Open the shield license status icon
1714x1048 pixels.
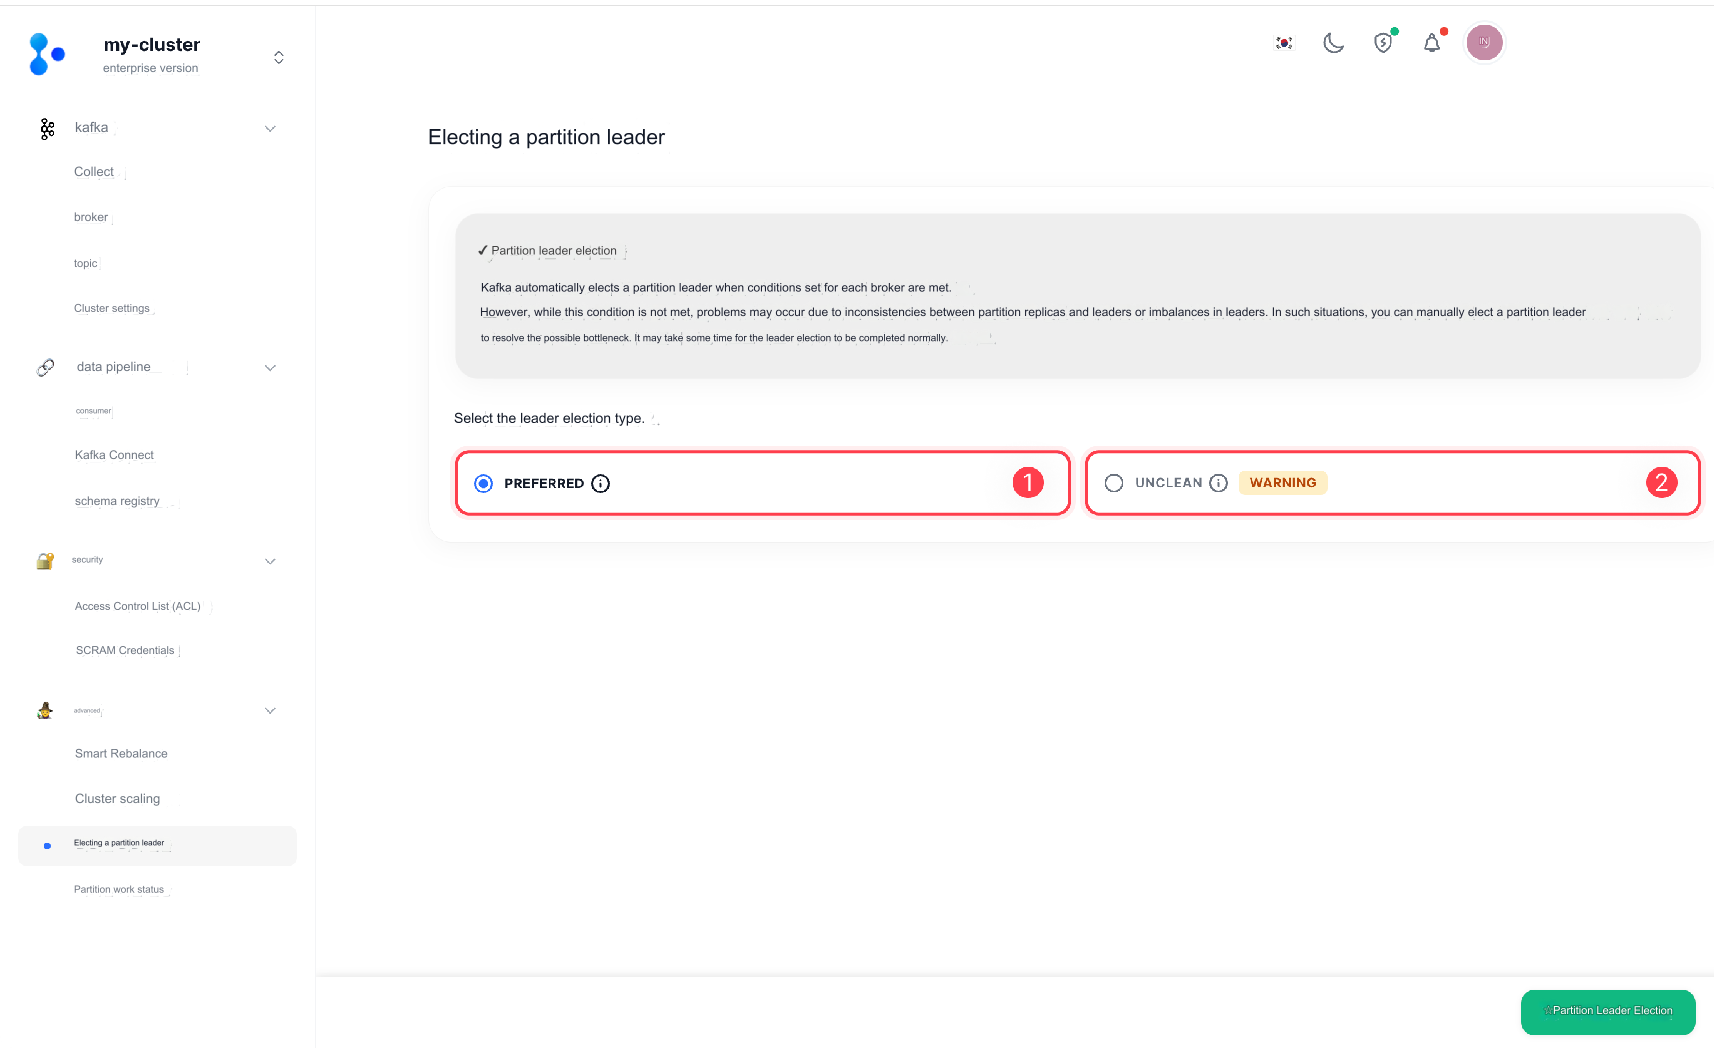pos(1383,43)
